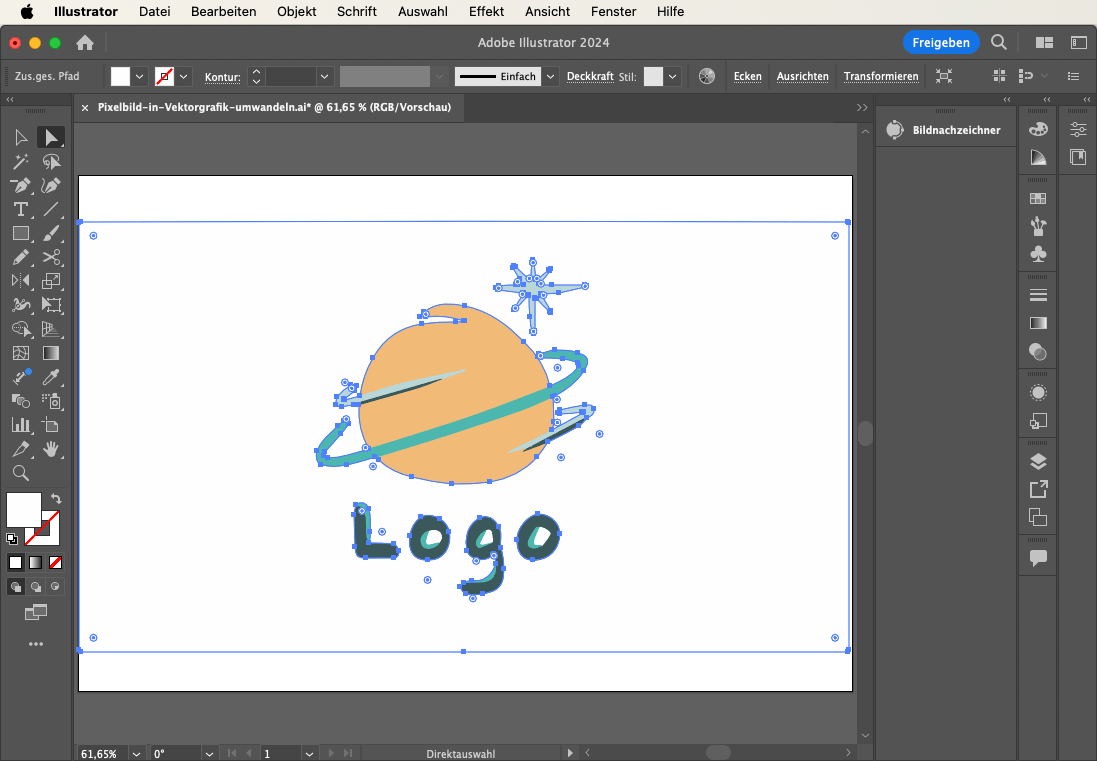Open the Fenster menu
The width and height of the screenshot is (1097, 761).
613,12
